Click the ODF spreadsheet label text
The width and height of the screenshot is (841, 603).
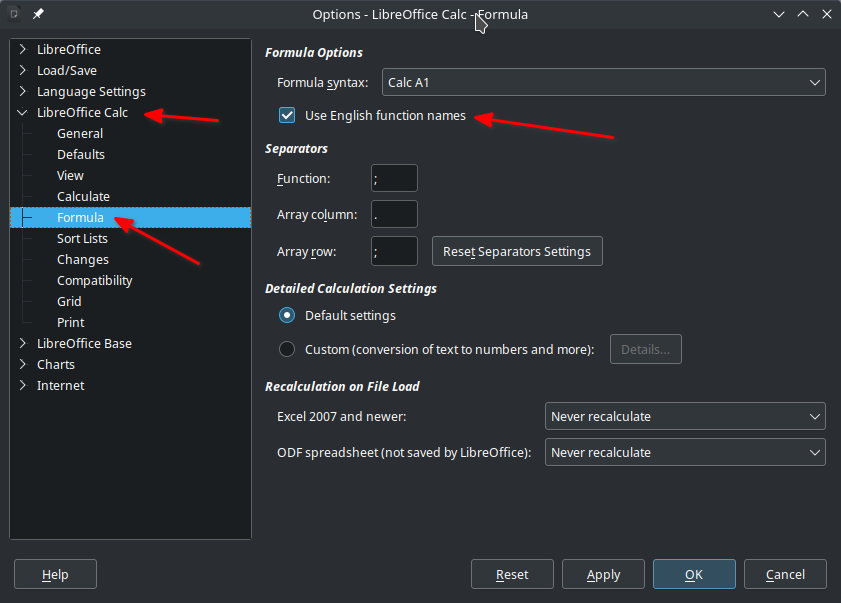[404, 452]
